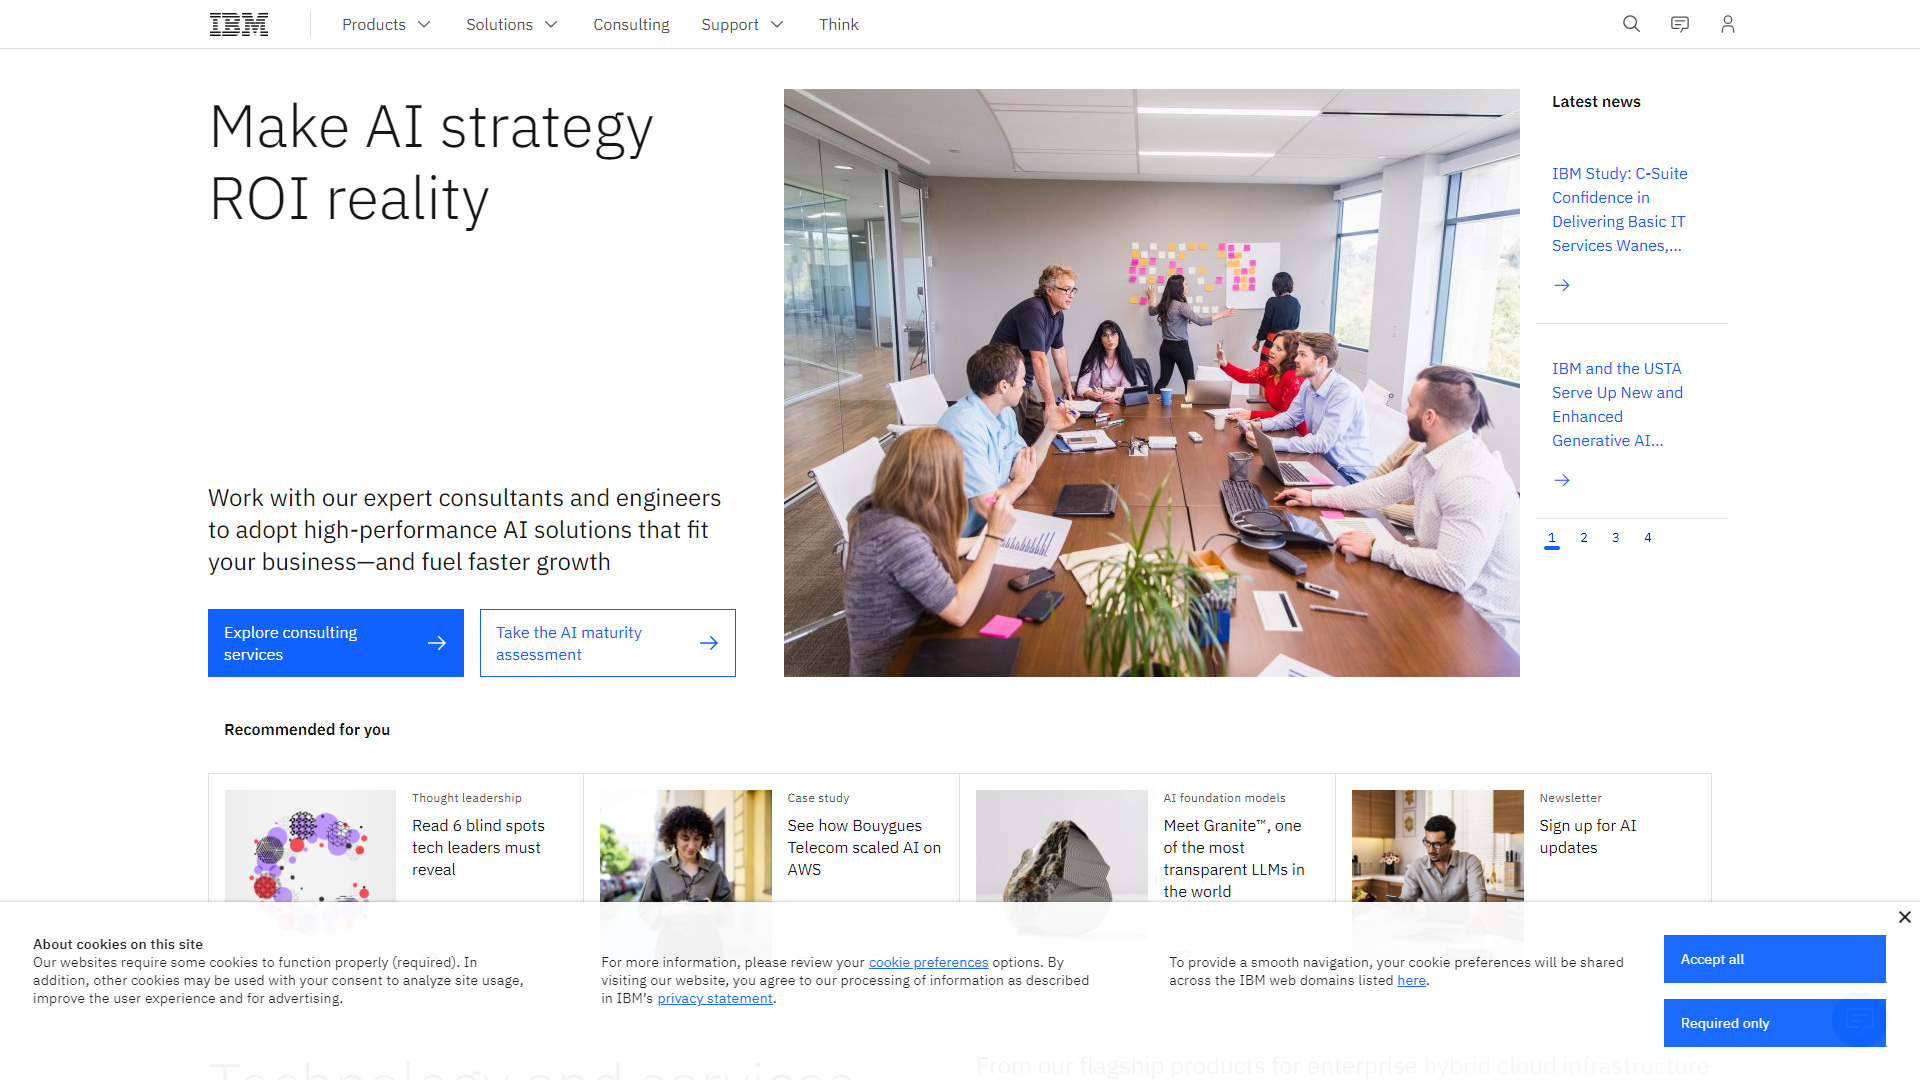Select Required only cookies
1920x1080 pixels.
click(1774, 1022)
